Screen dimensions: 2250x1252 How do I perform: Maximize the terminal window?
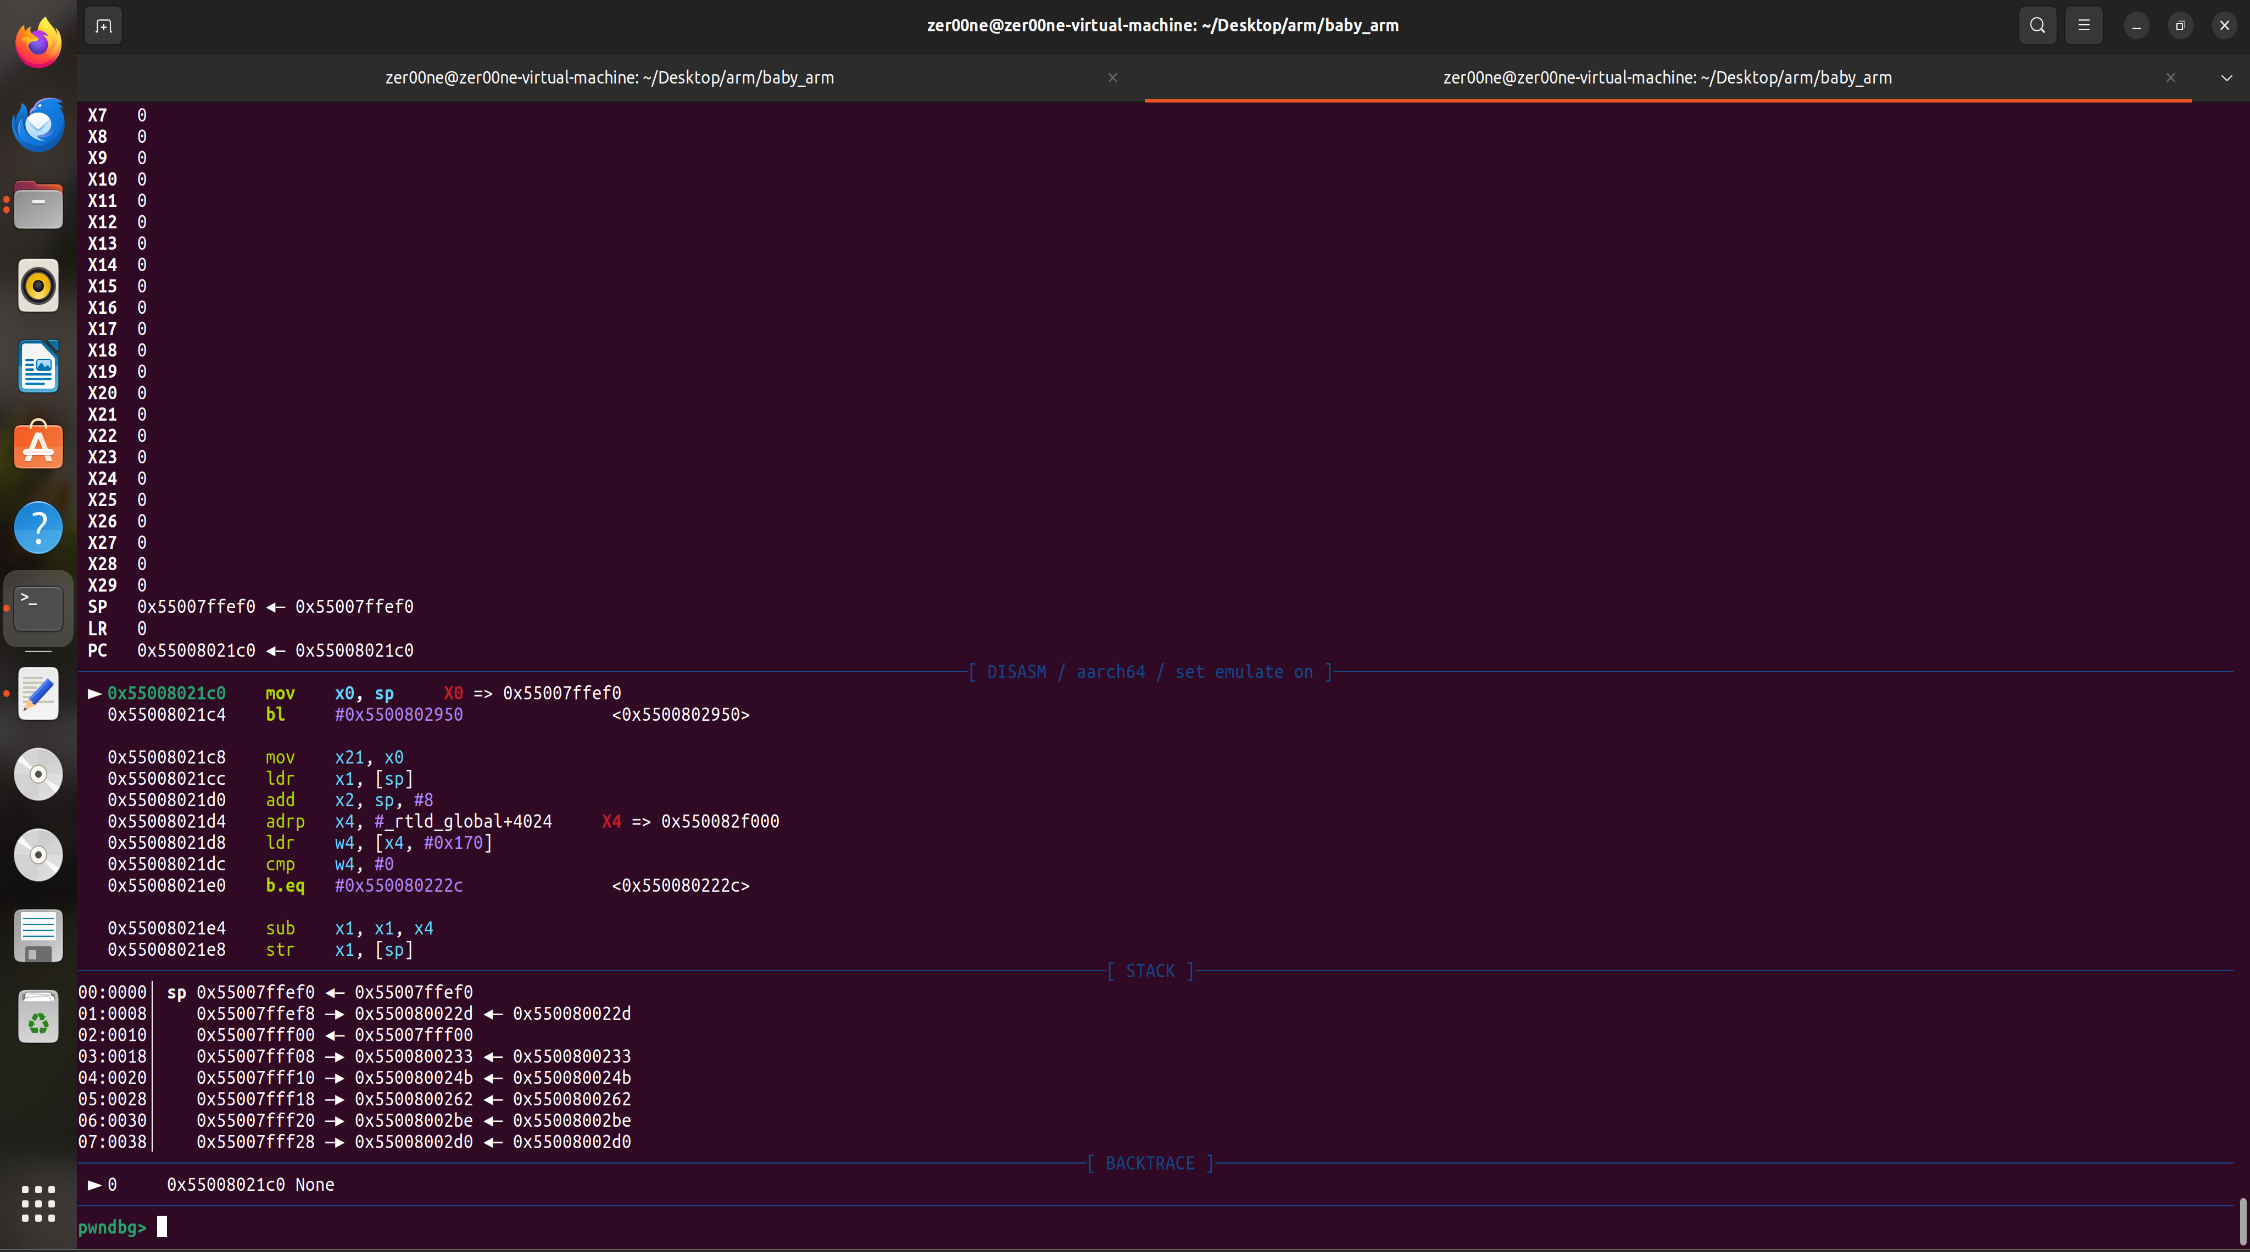coord(2180,26)
